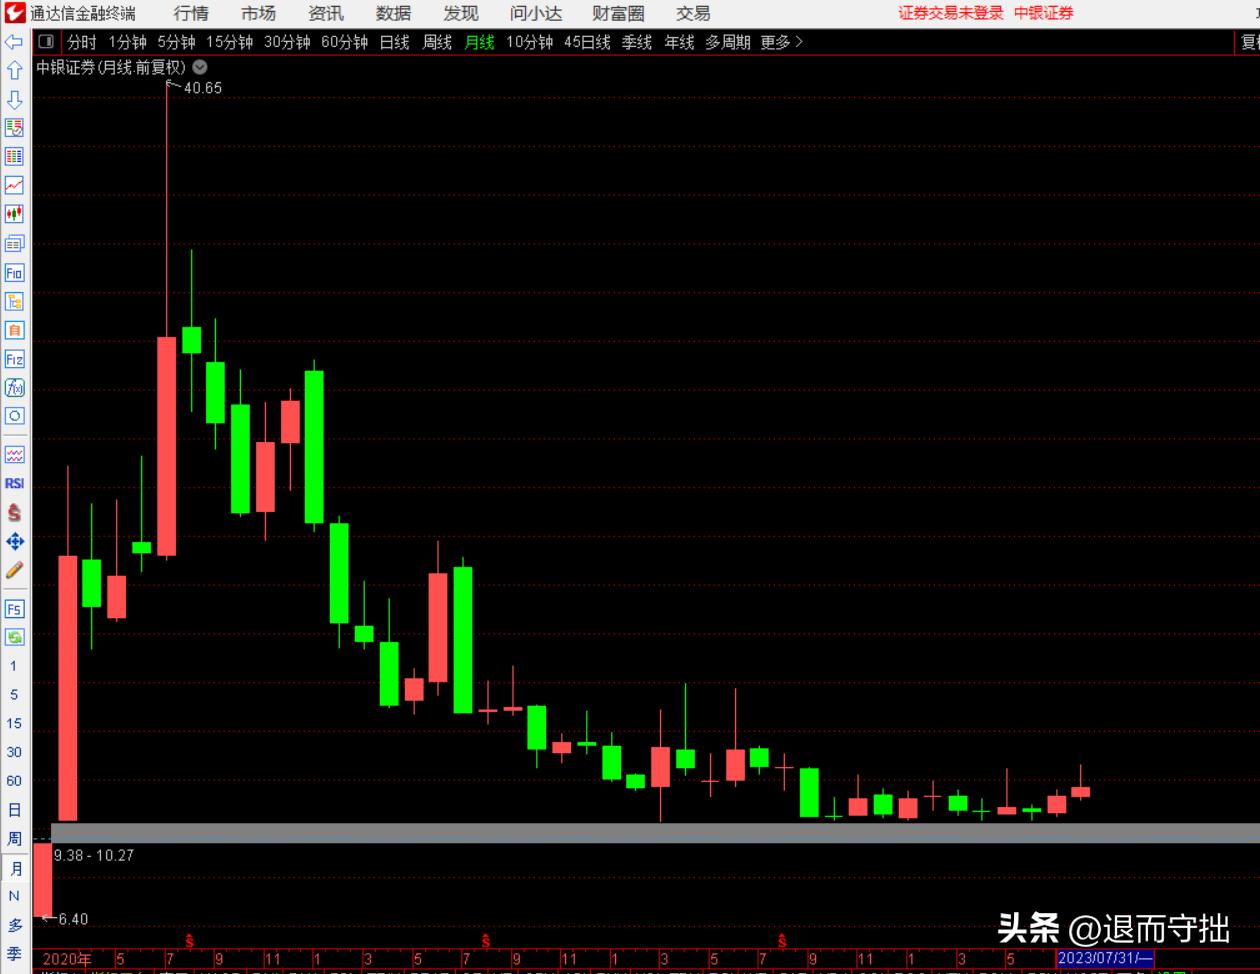The height and width of the screenshot is (974, 1260).
Task: Select the candlestick chart icon in sidebar
Action: tap(14, 214)
